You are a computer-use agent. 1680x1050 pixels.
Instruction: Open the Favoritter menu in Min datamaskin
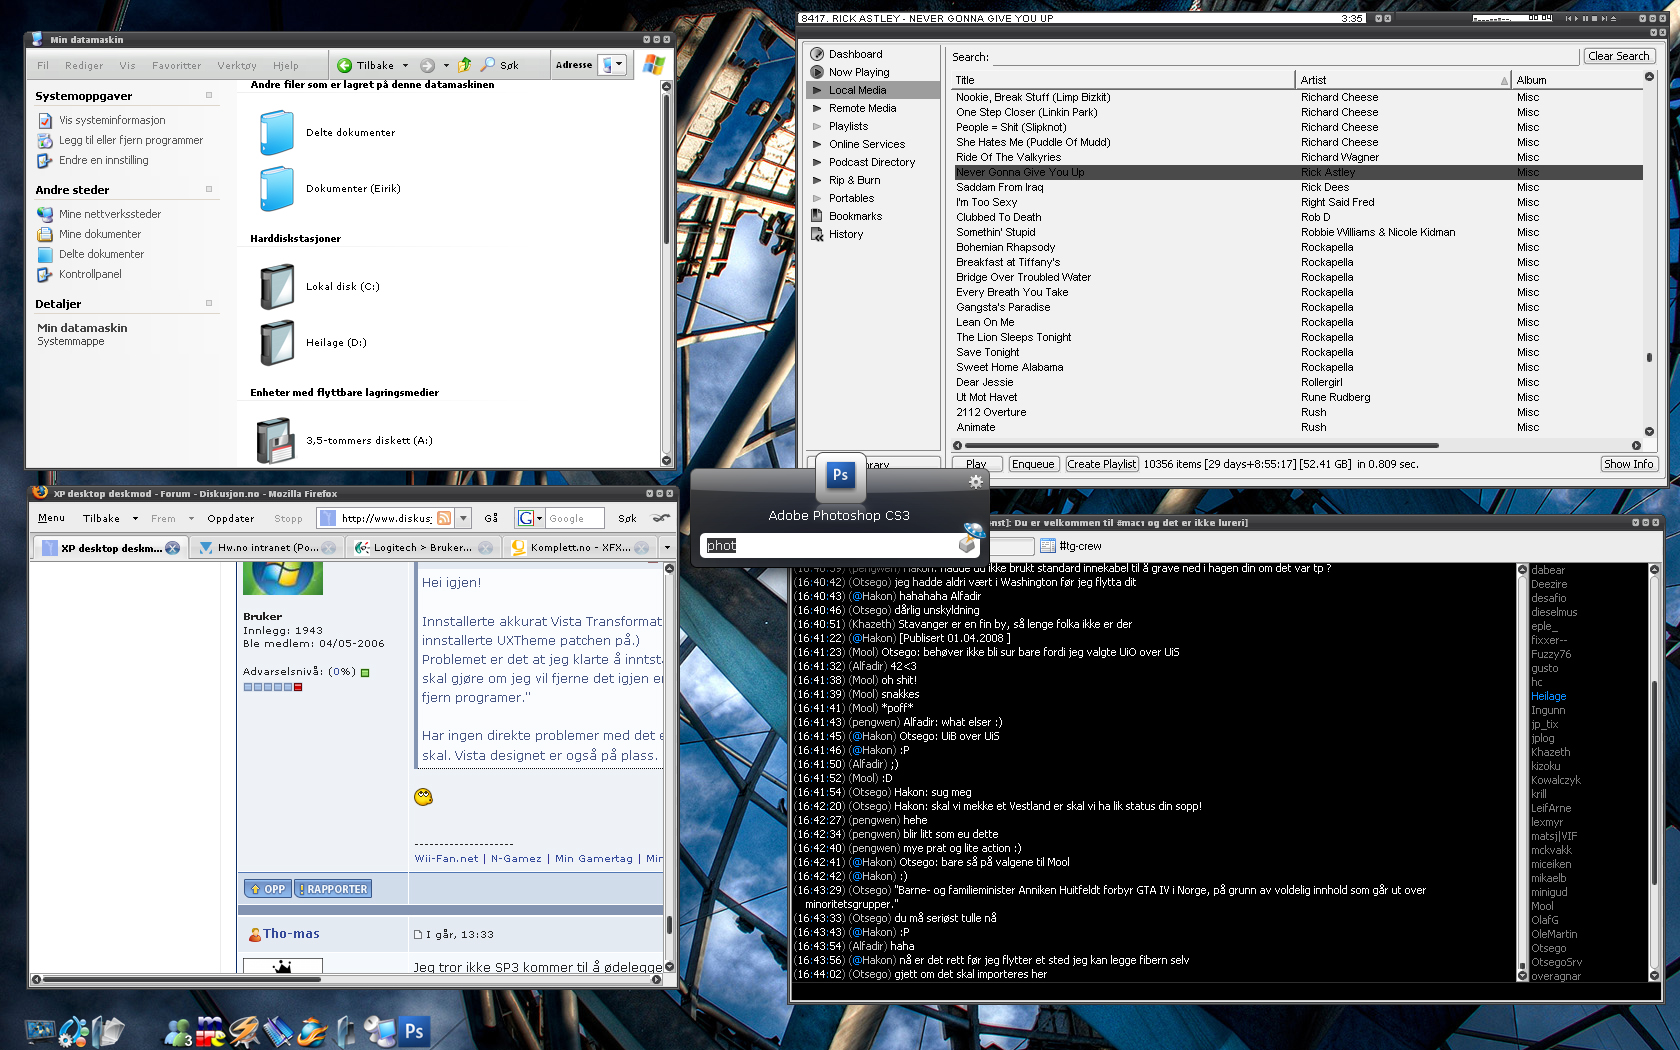click(176, 65)
